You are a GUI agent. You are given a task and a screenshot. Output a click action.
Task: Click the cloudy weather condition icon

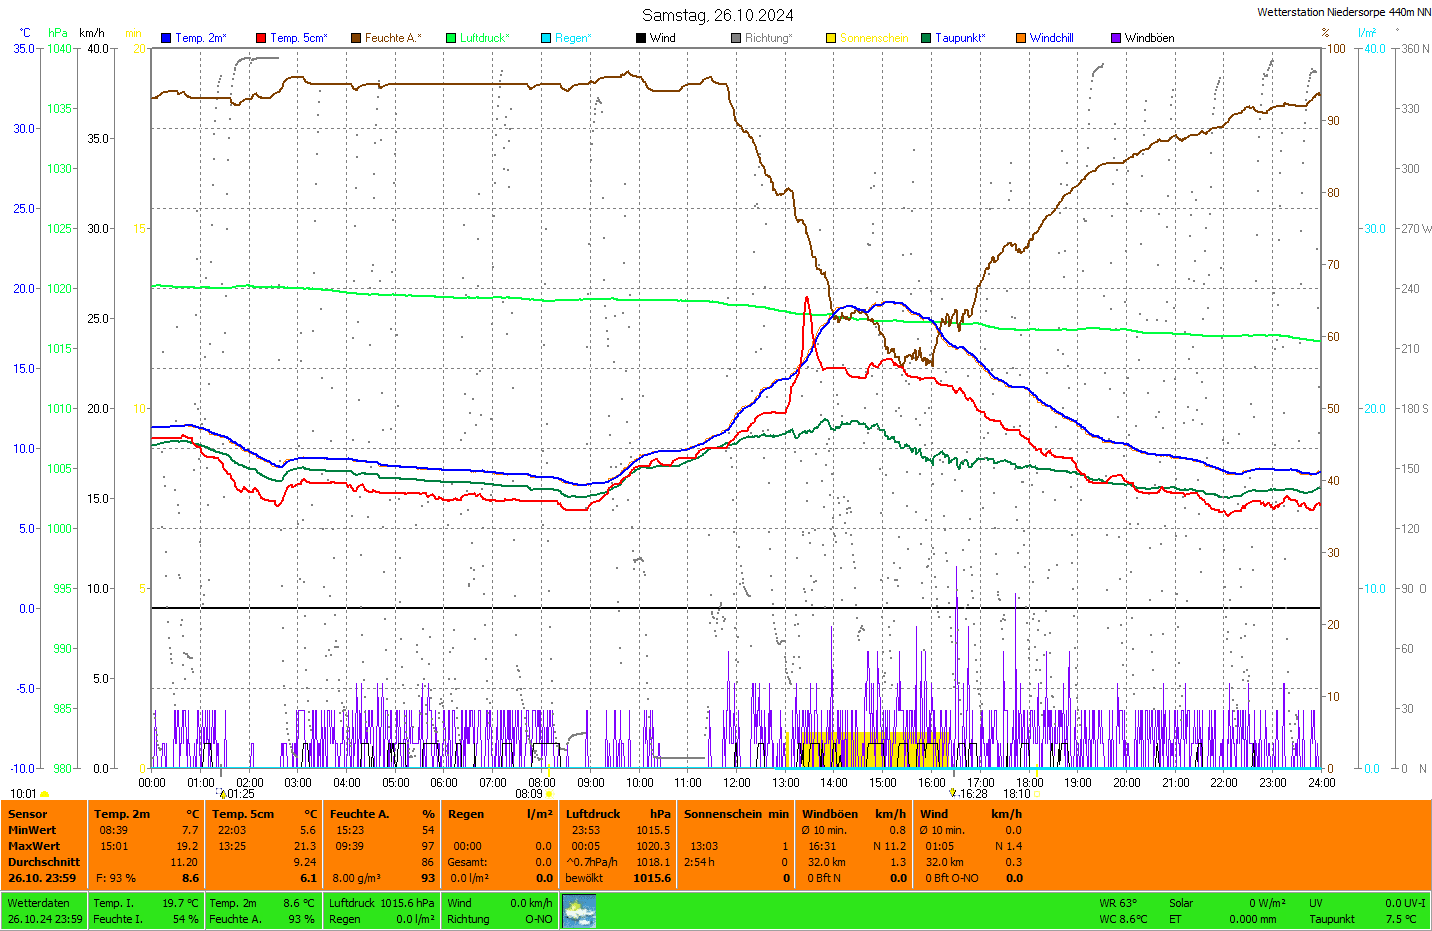pos(579,911)
